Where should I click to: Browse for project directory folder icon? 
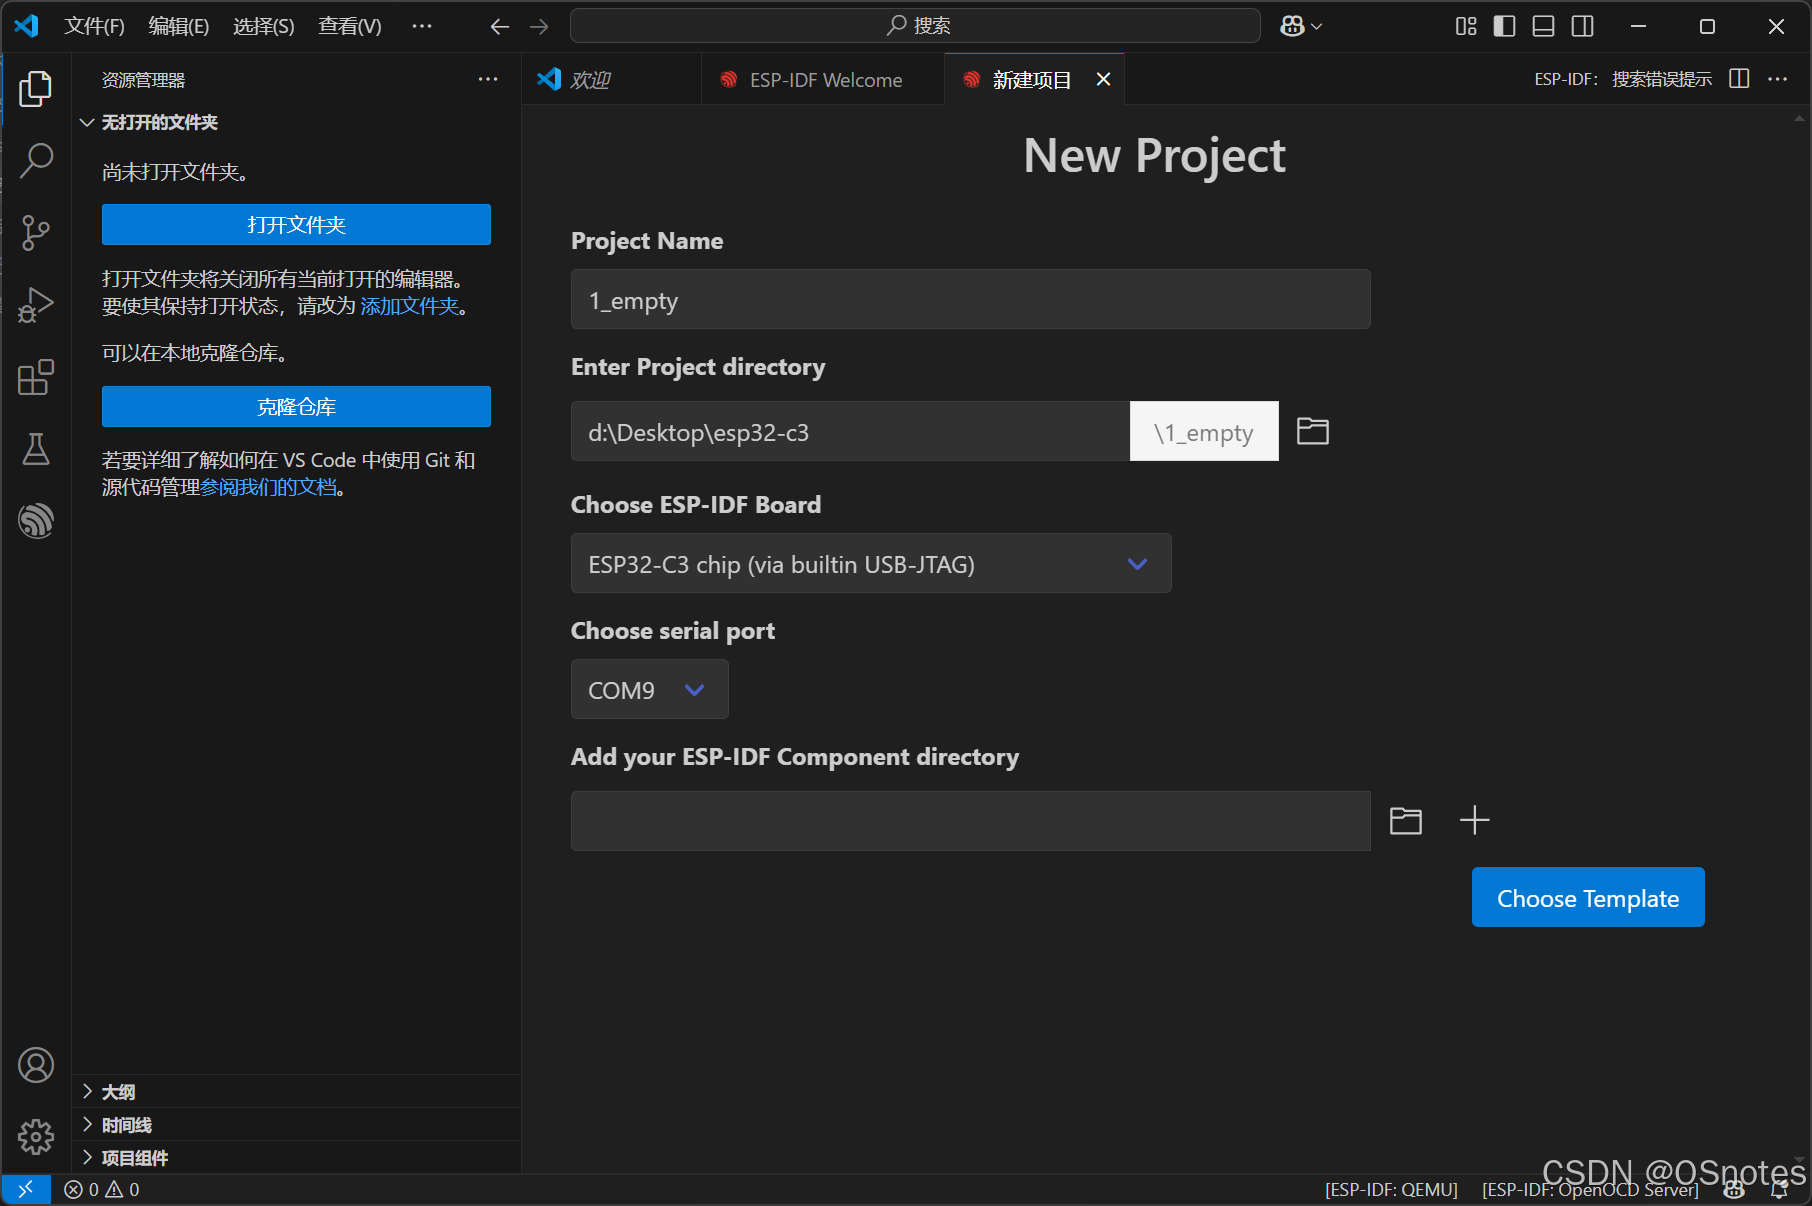[1312, 431]
